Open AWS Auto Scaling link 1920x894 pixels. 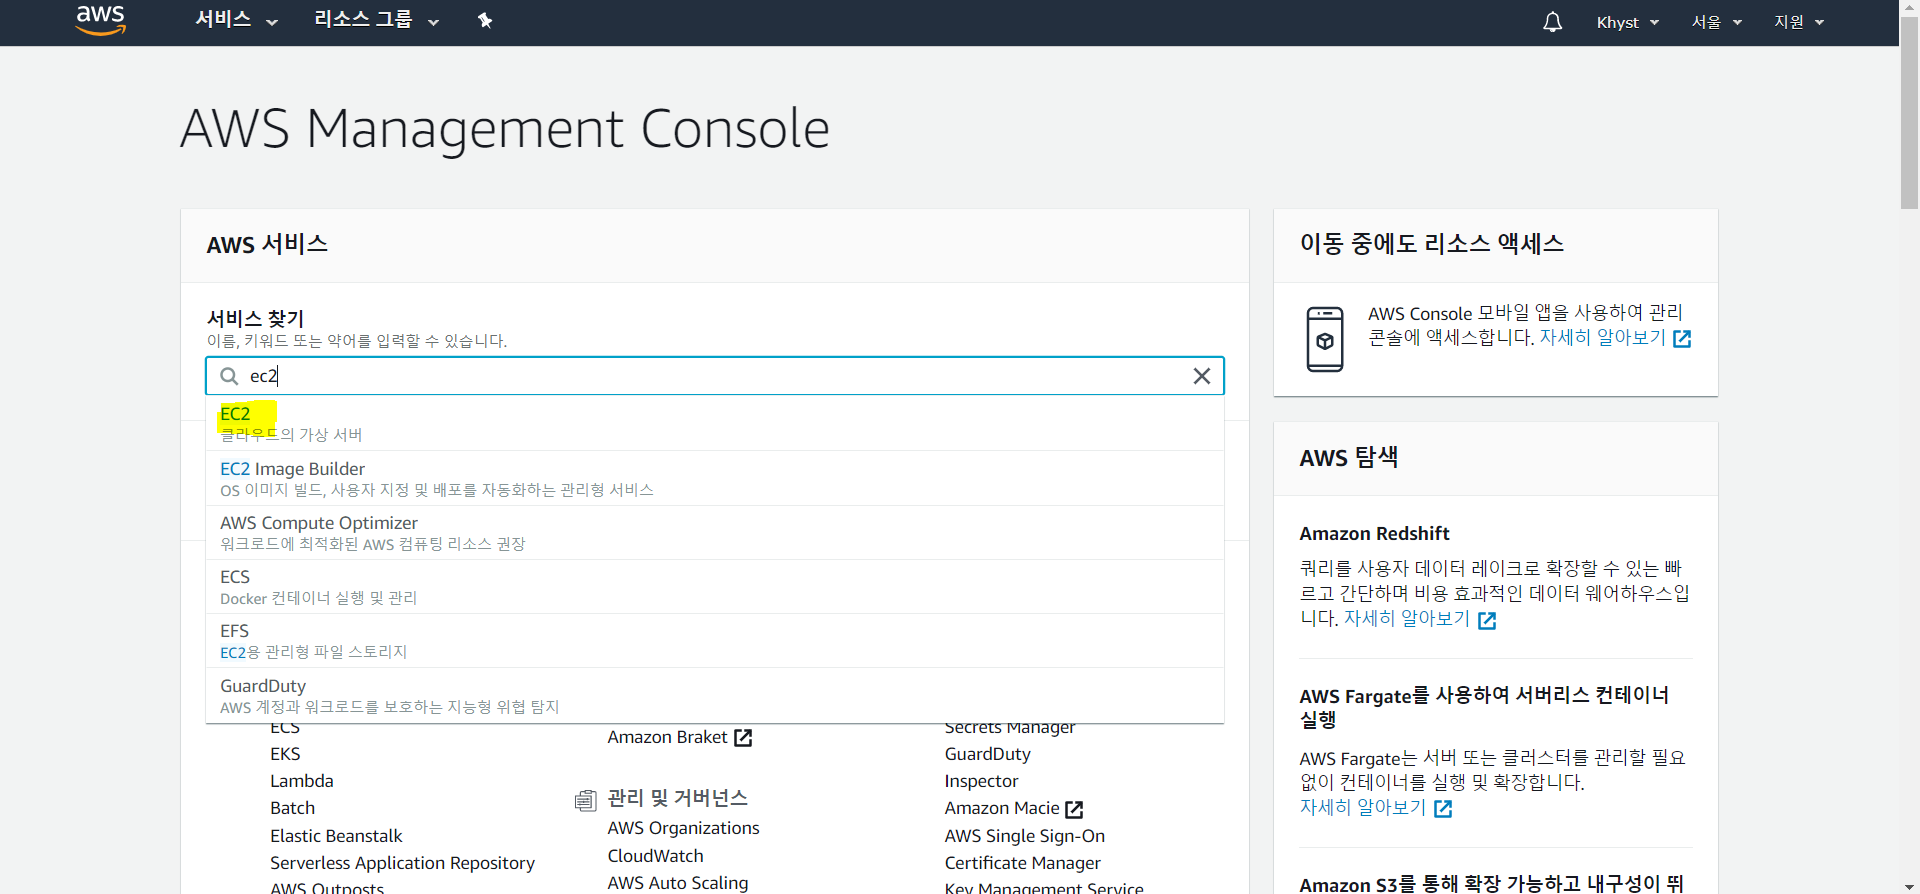pos(677,883)
